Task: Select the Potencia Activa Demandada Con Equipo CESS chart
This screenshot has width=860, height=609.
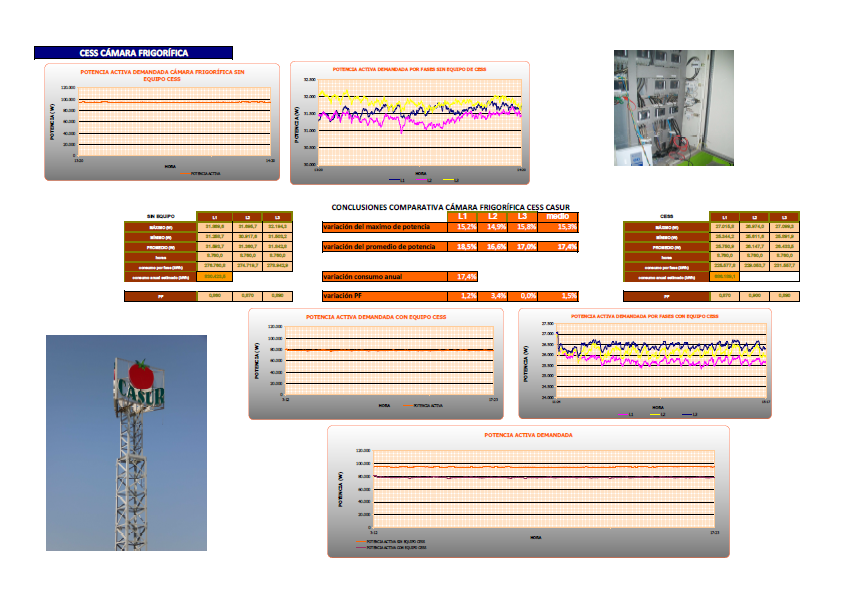Action: [x=376, y=363]
